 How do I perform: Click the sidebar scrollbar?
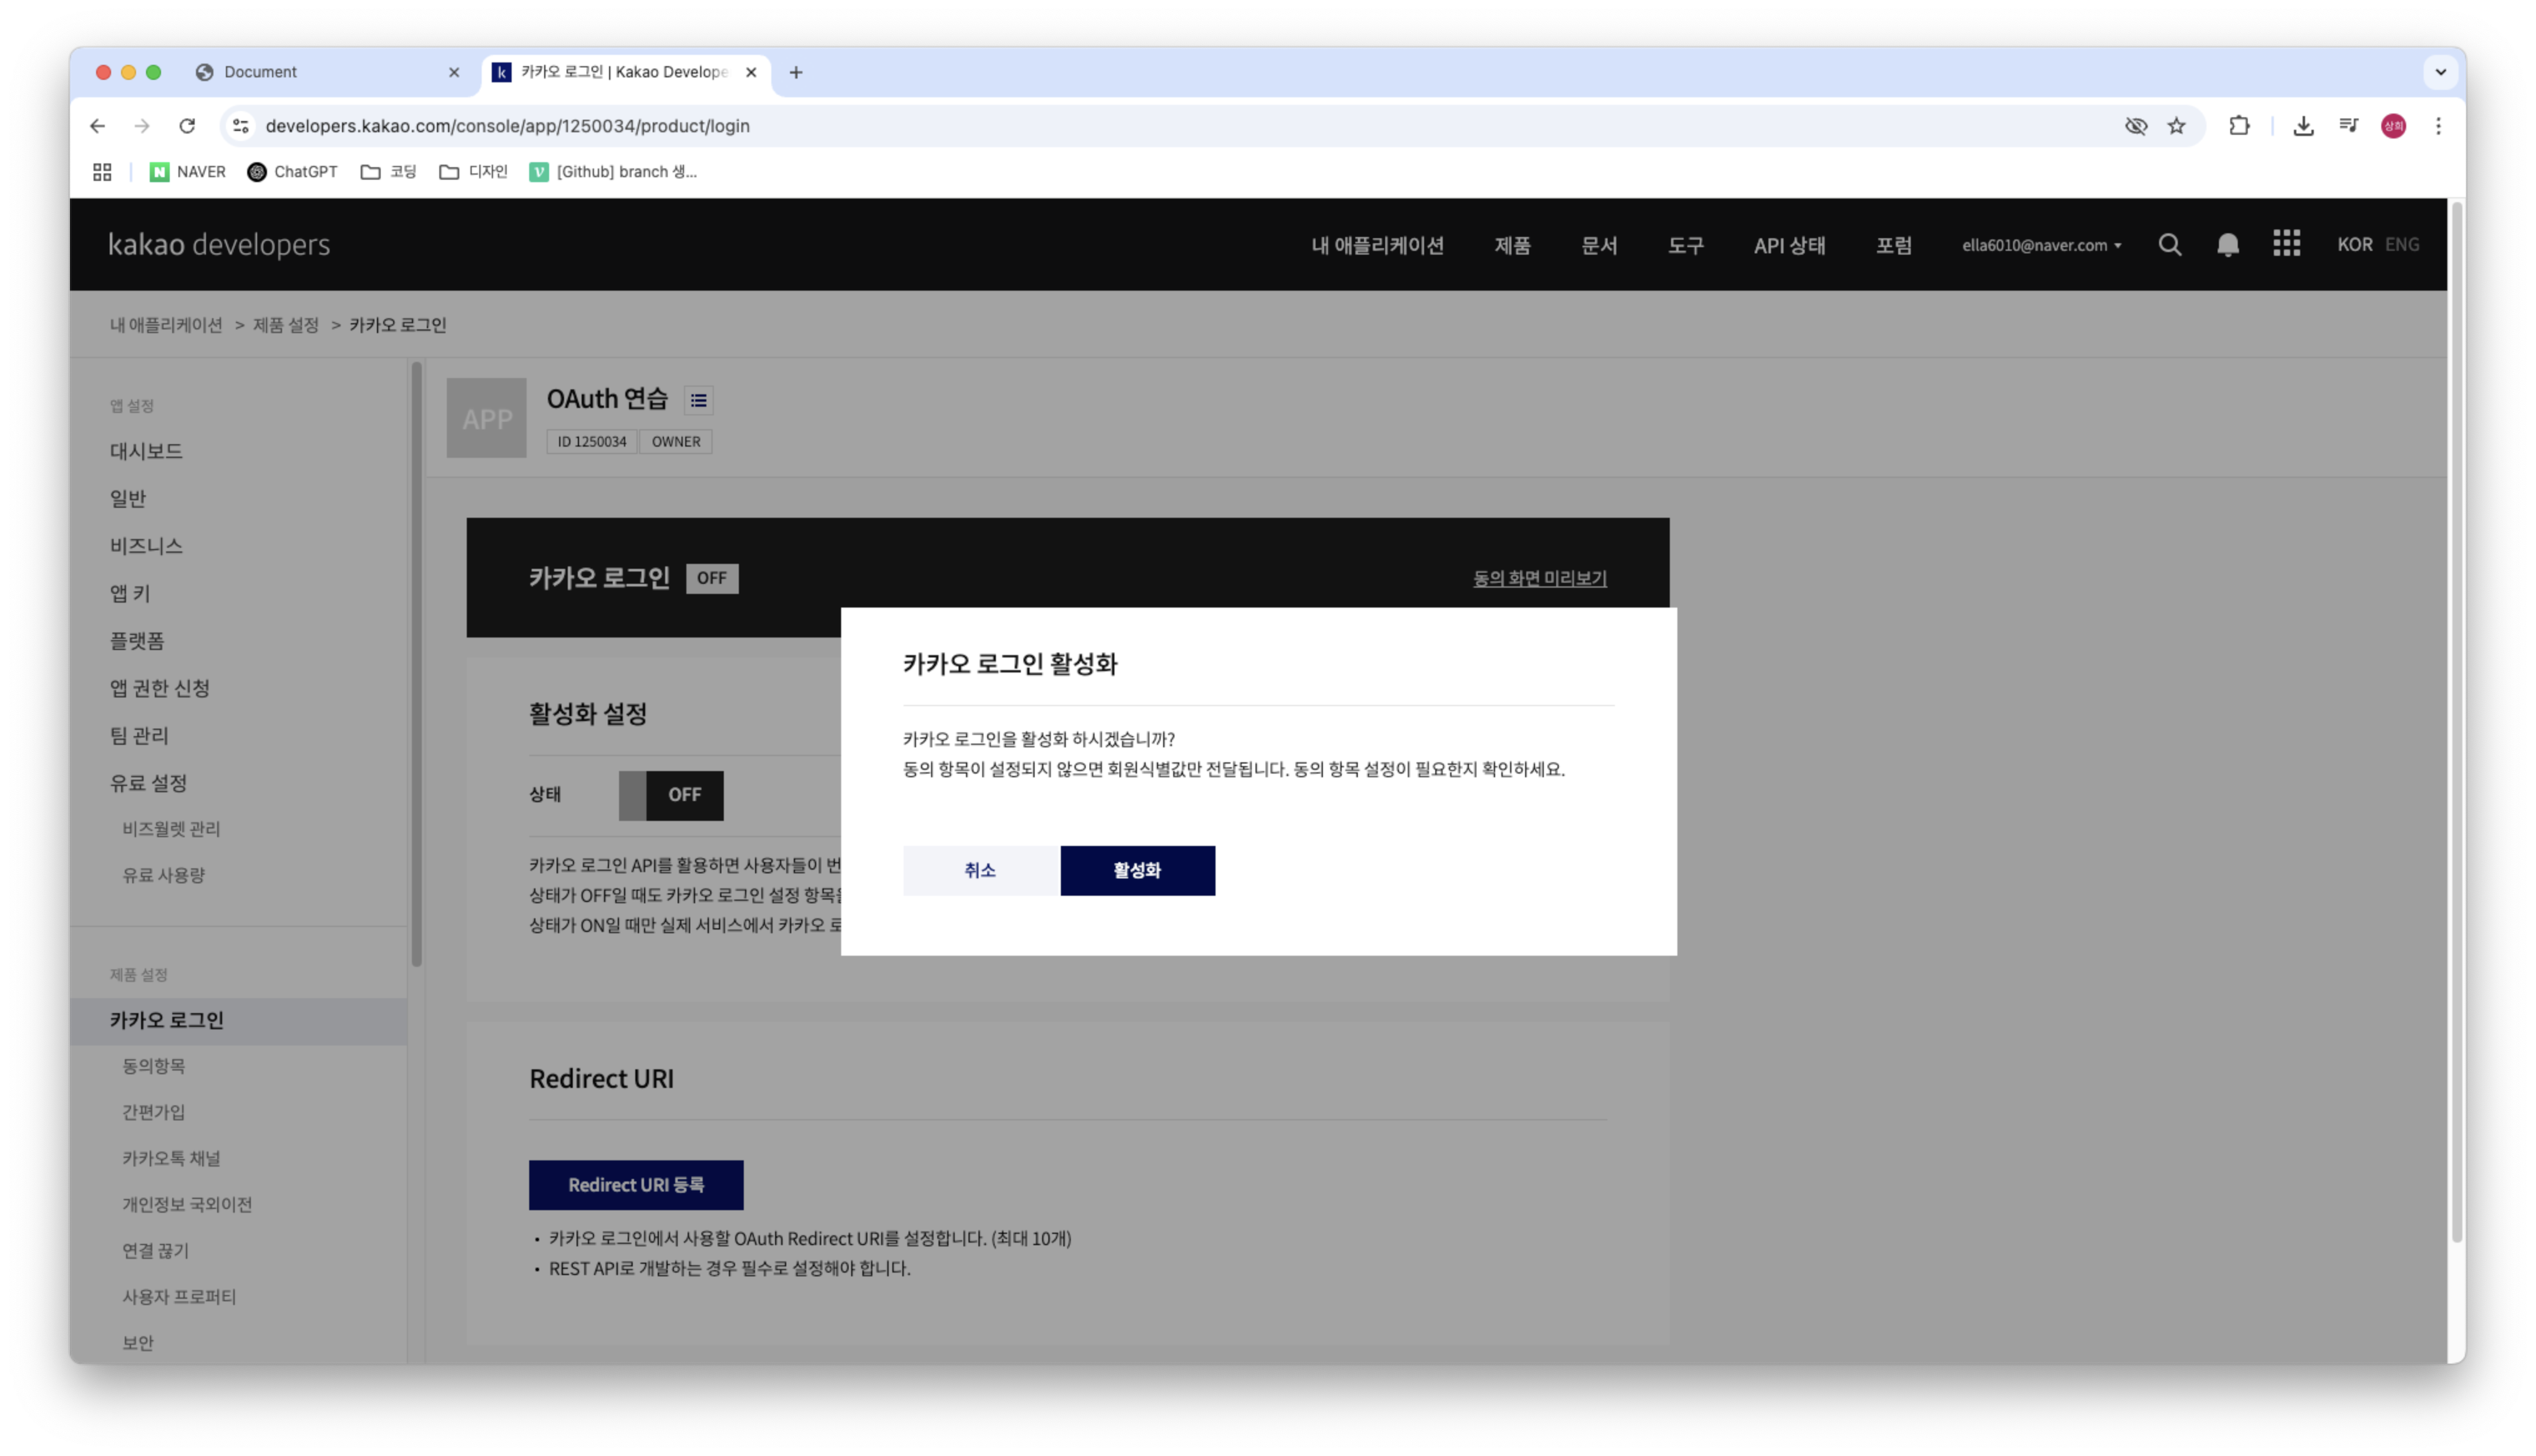(x=416, y=664)
